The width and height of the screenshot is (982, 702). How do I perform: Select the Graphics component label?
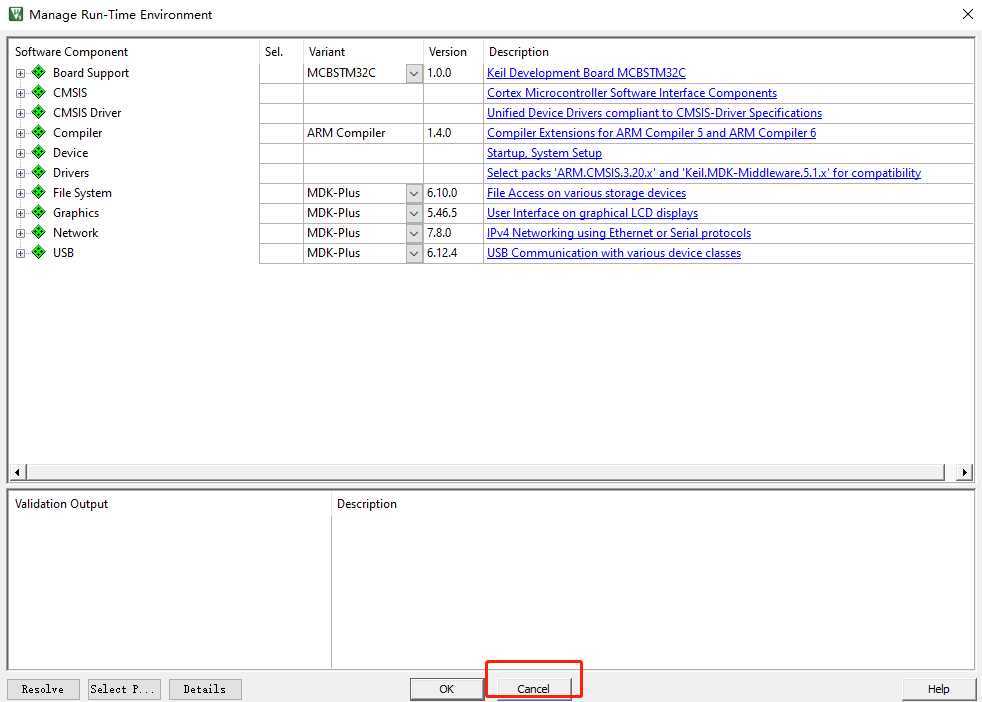tap(76, 213)
